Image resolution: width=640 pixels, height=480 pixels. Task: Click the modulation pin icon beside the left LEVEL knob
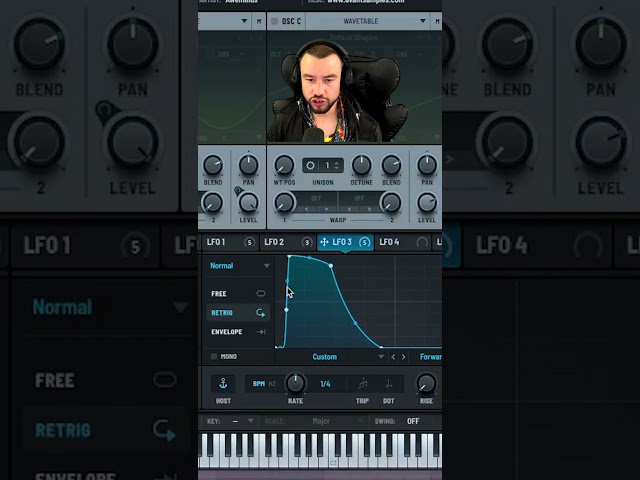tap(238, 191)
